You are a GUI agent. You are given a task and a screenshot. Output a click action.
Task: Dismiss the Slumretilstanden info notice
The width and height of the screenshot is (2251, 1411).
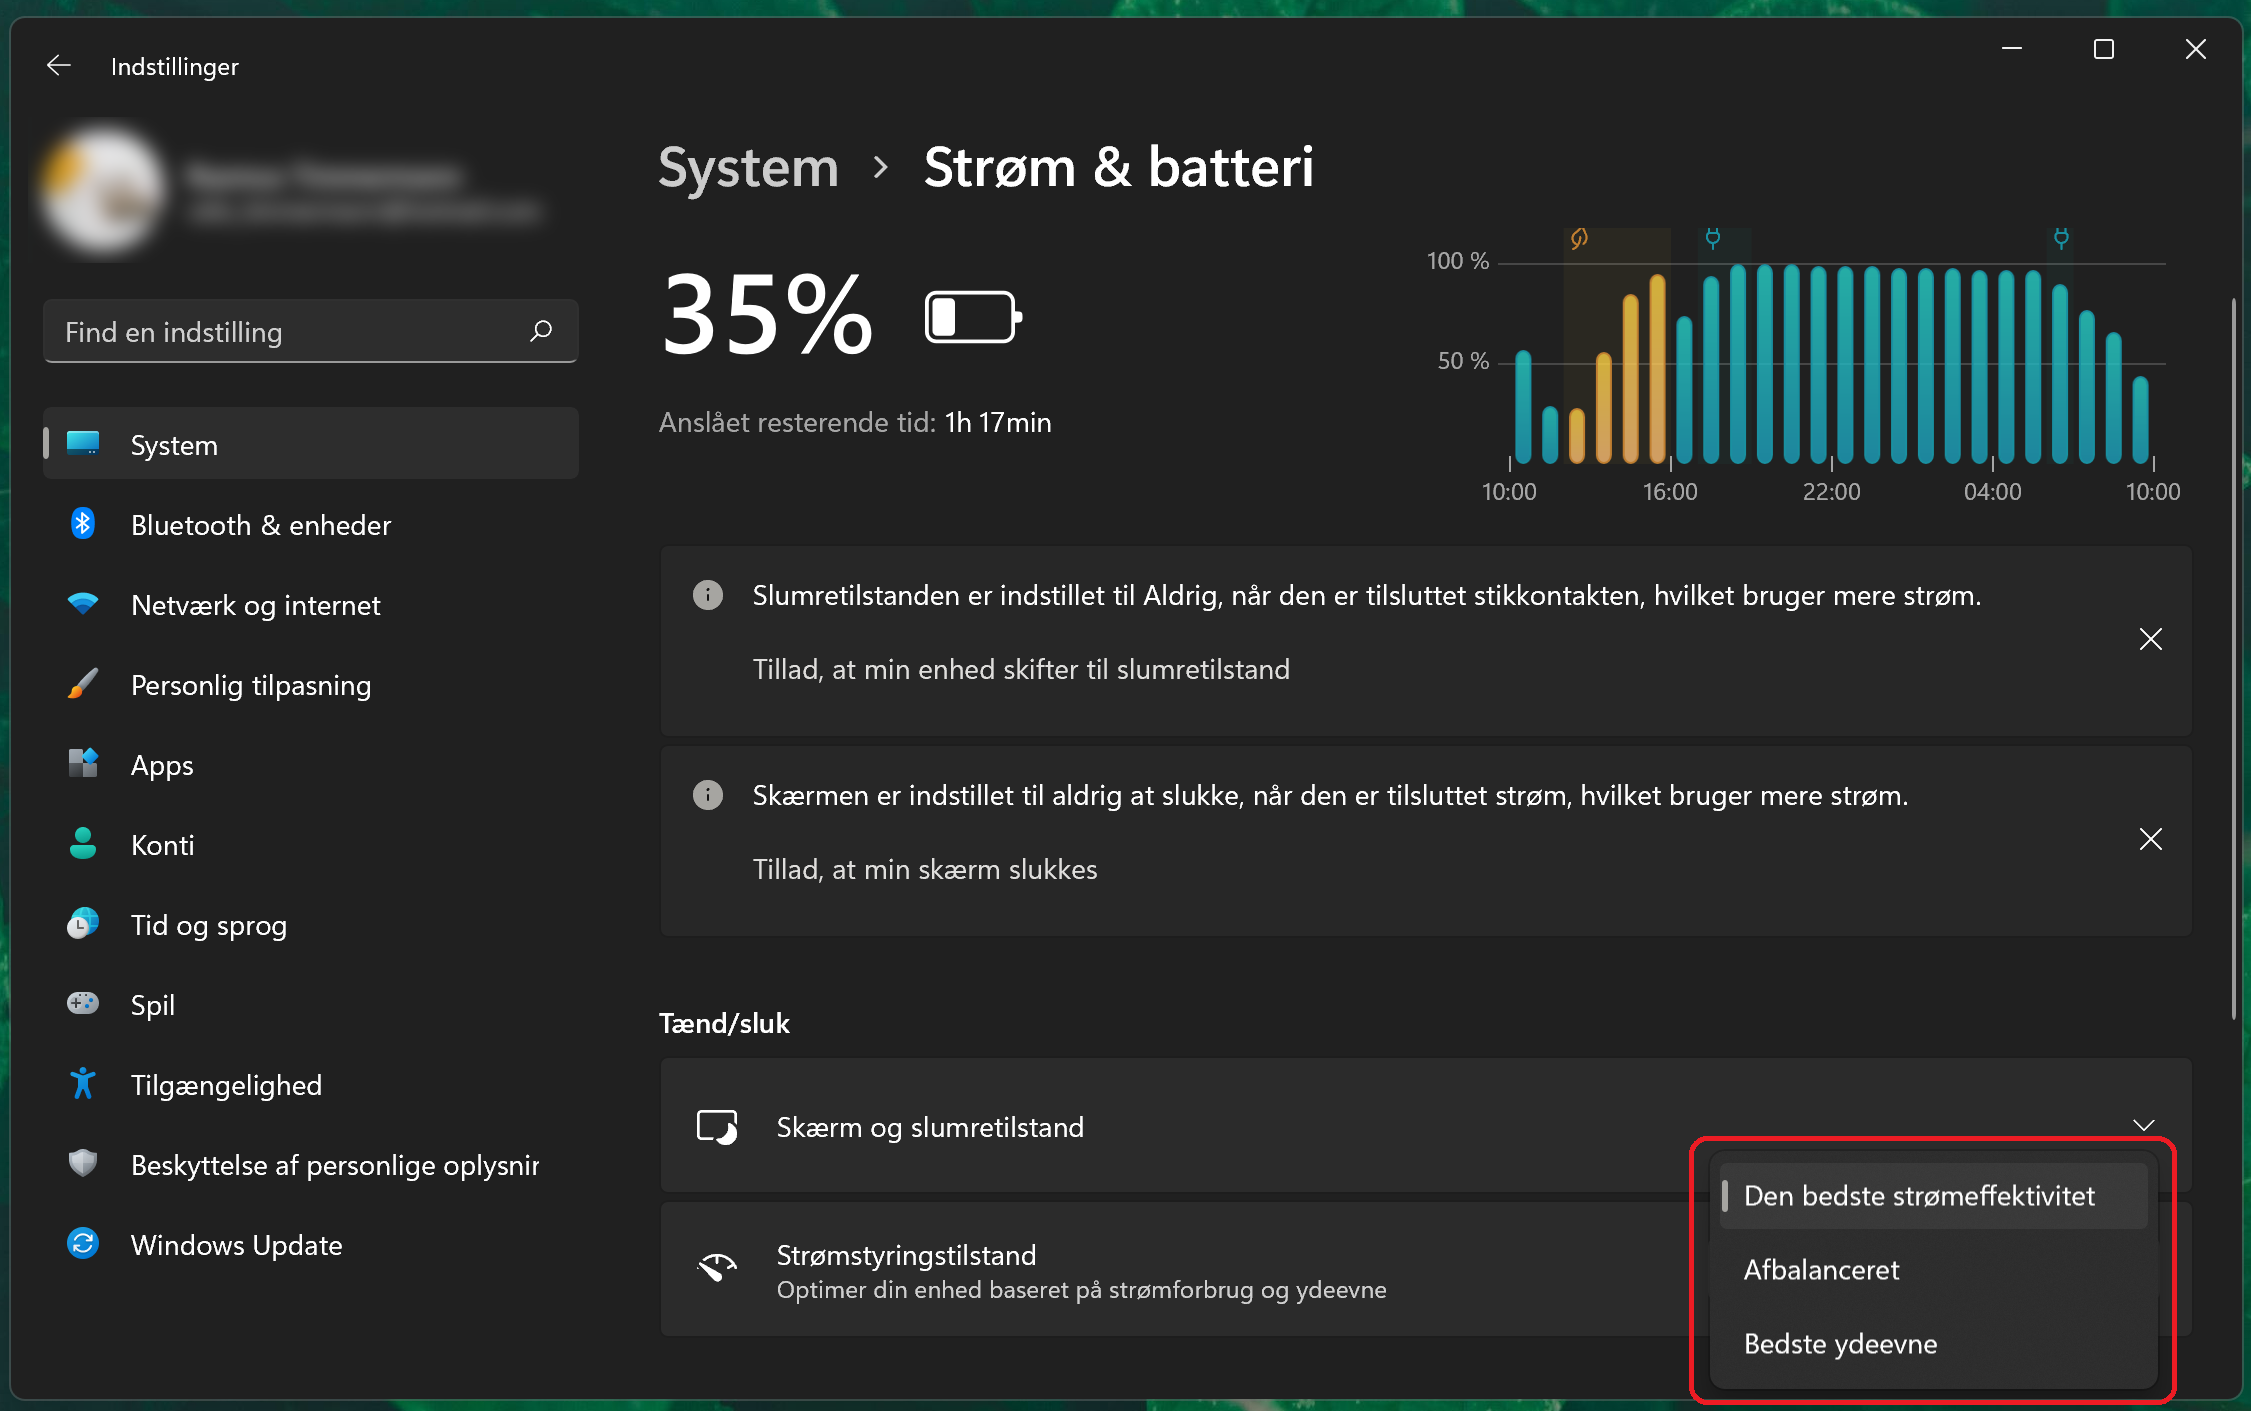point(2151,639)
